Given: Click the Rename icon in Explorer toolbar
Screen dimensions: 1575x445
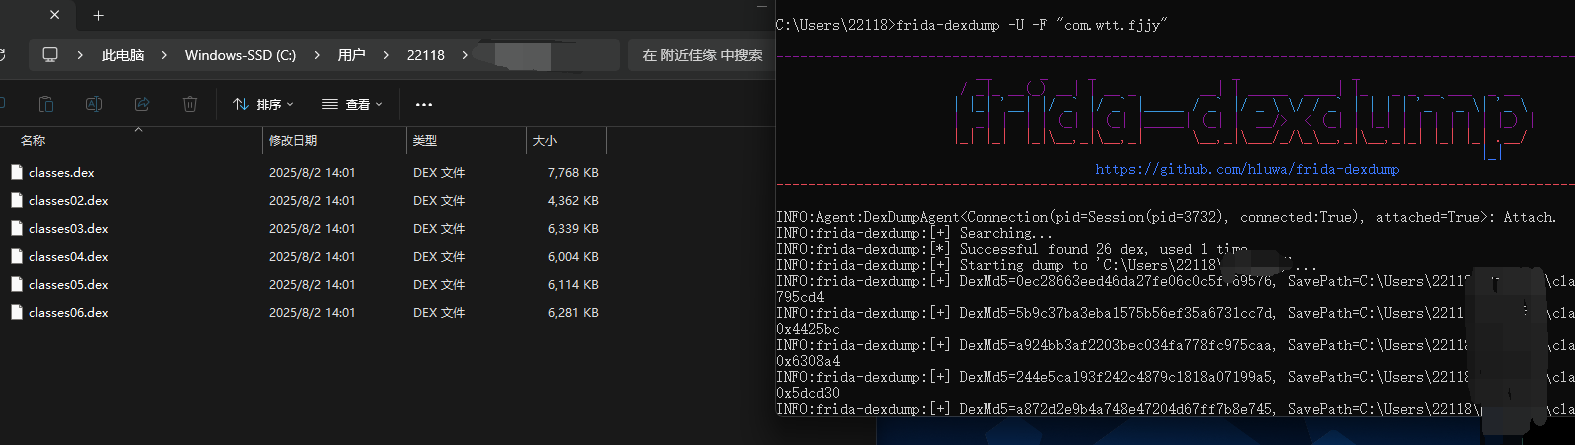Looking at the screenshot, I should [x=94, y=104].
